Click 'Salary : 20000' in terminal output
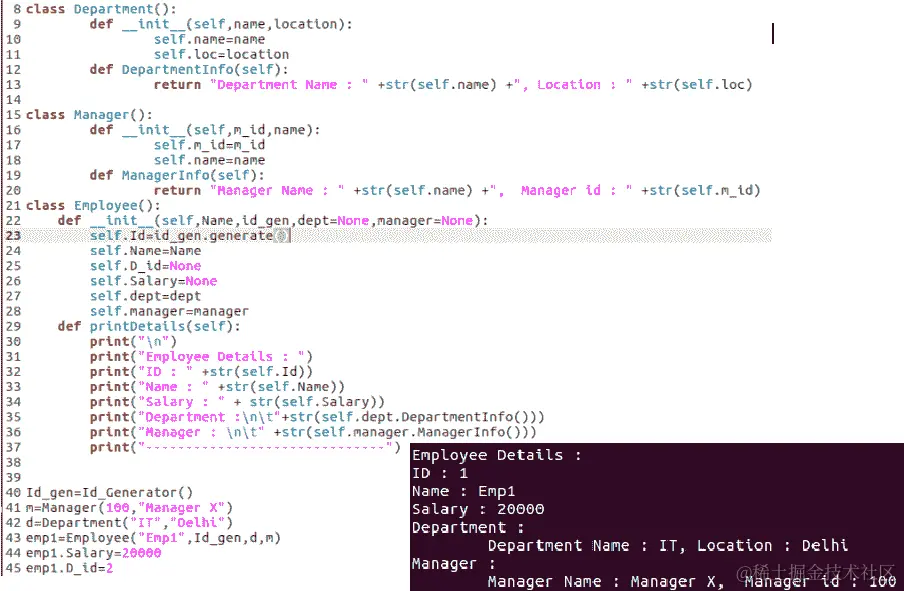 tap(478, 510)
